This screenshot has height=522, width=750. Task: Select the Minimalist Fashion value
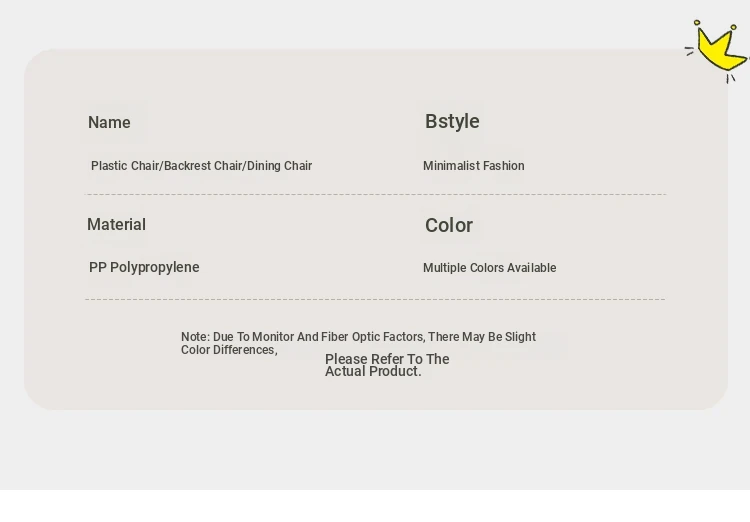[473, 166]
